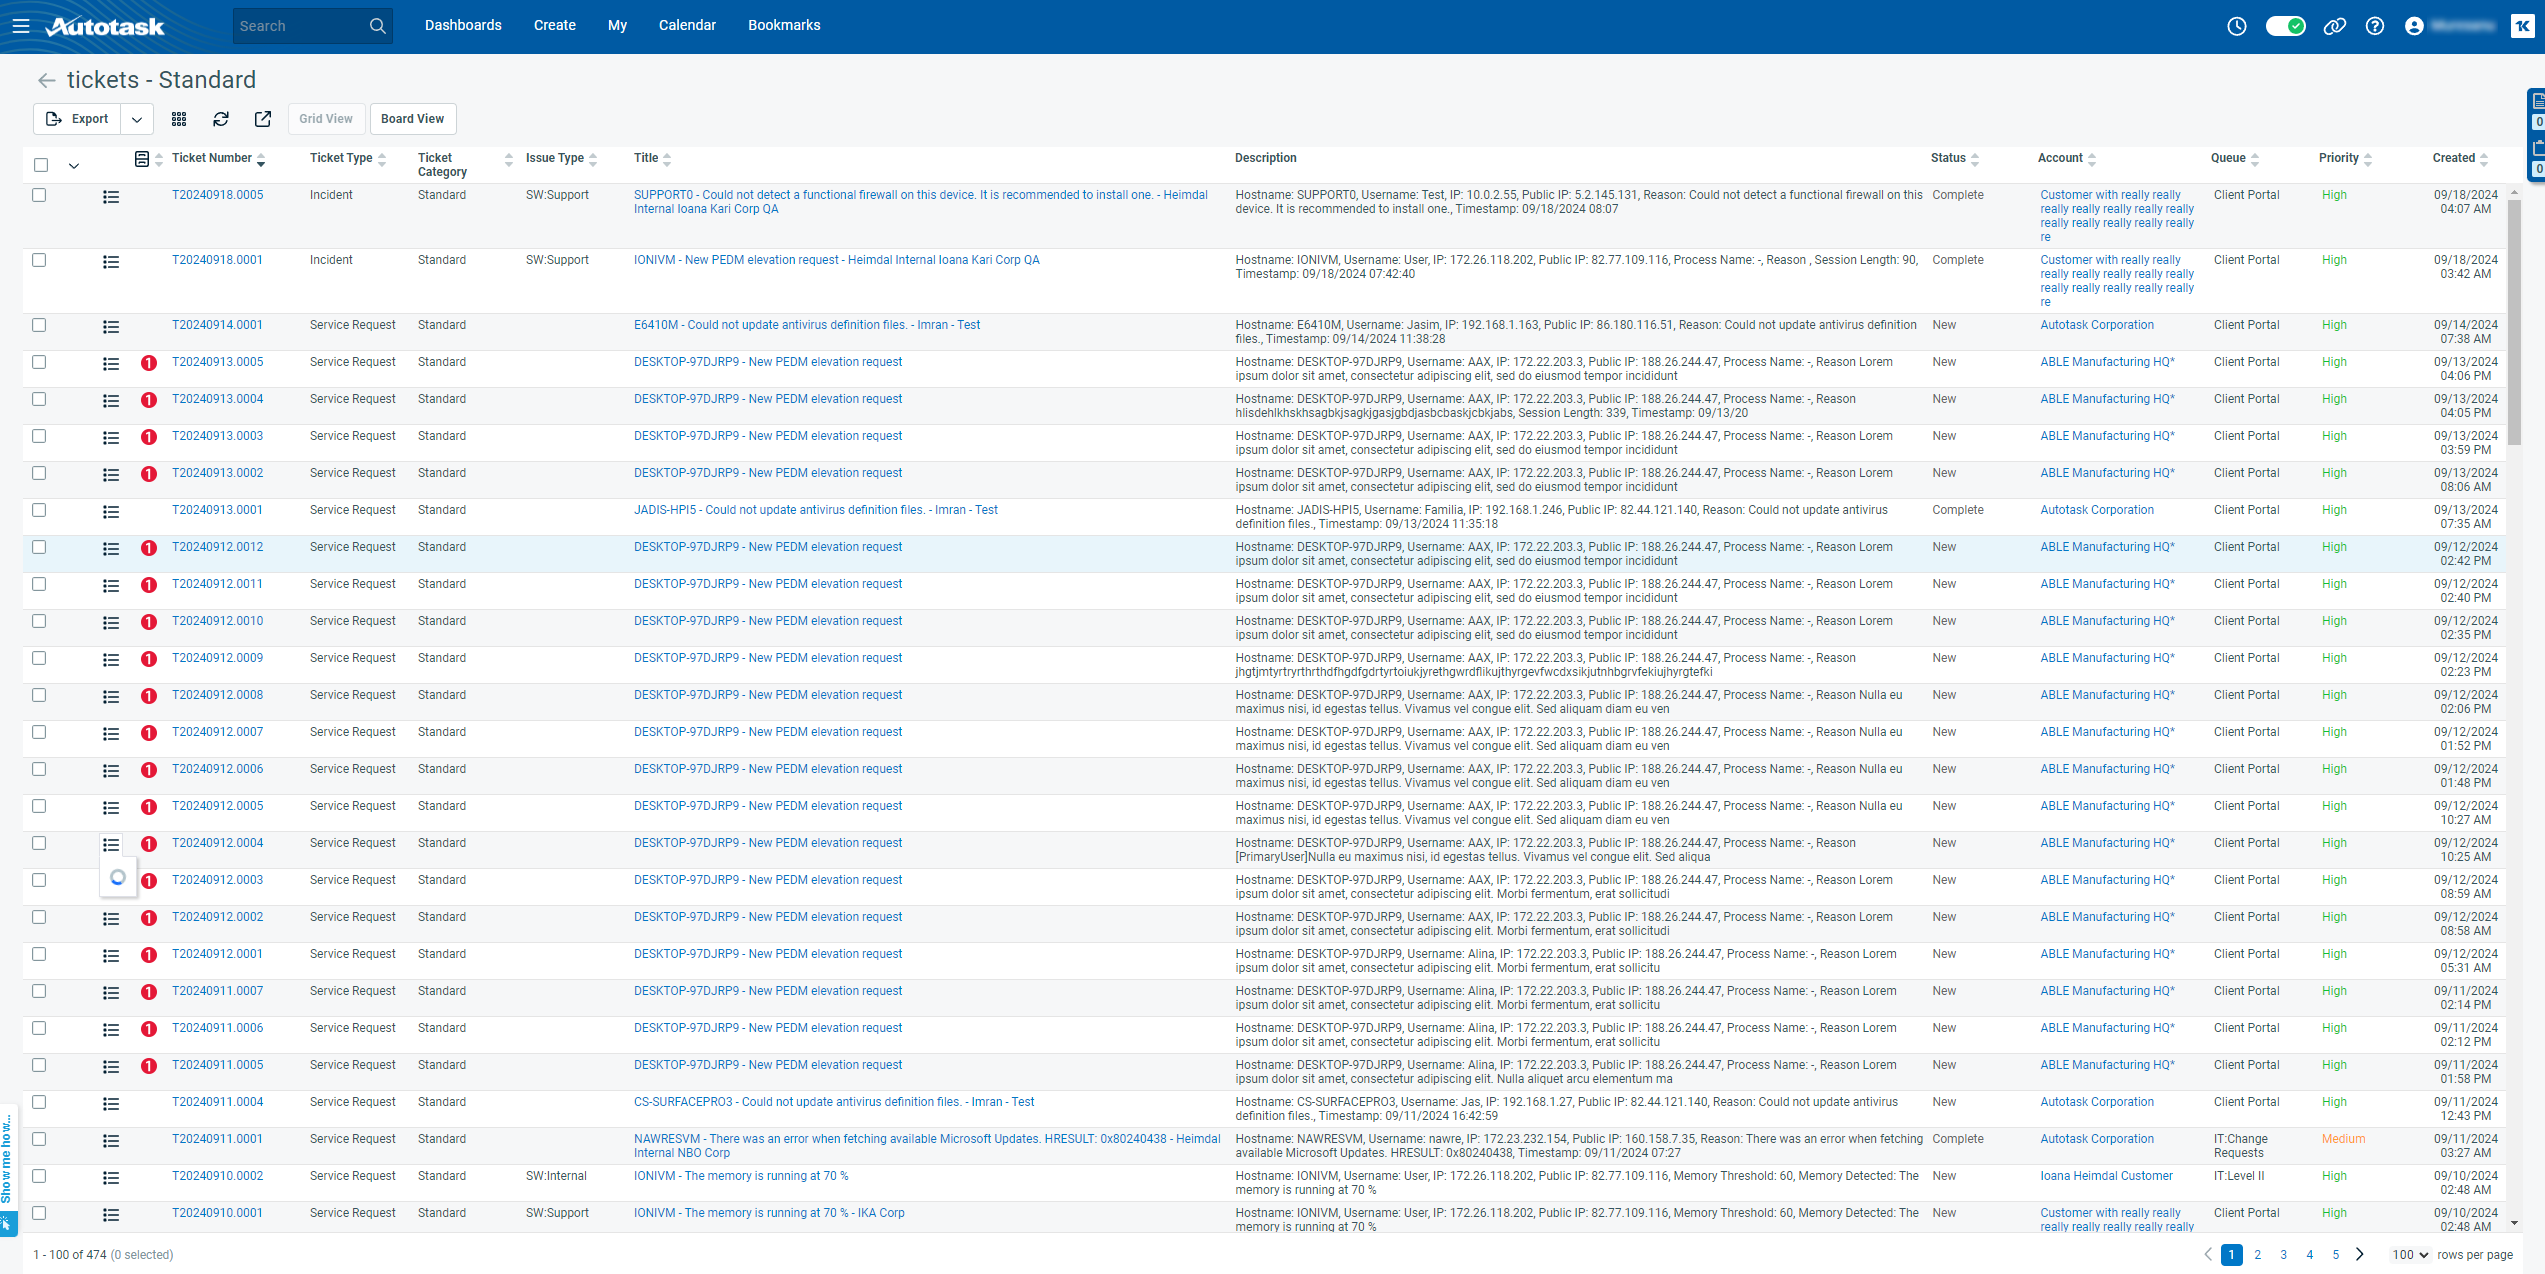2545x1274 pixels.
Task: Open the Dashboards menu
Action: 463,26
